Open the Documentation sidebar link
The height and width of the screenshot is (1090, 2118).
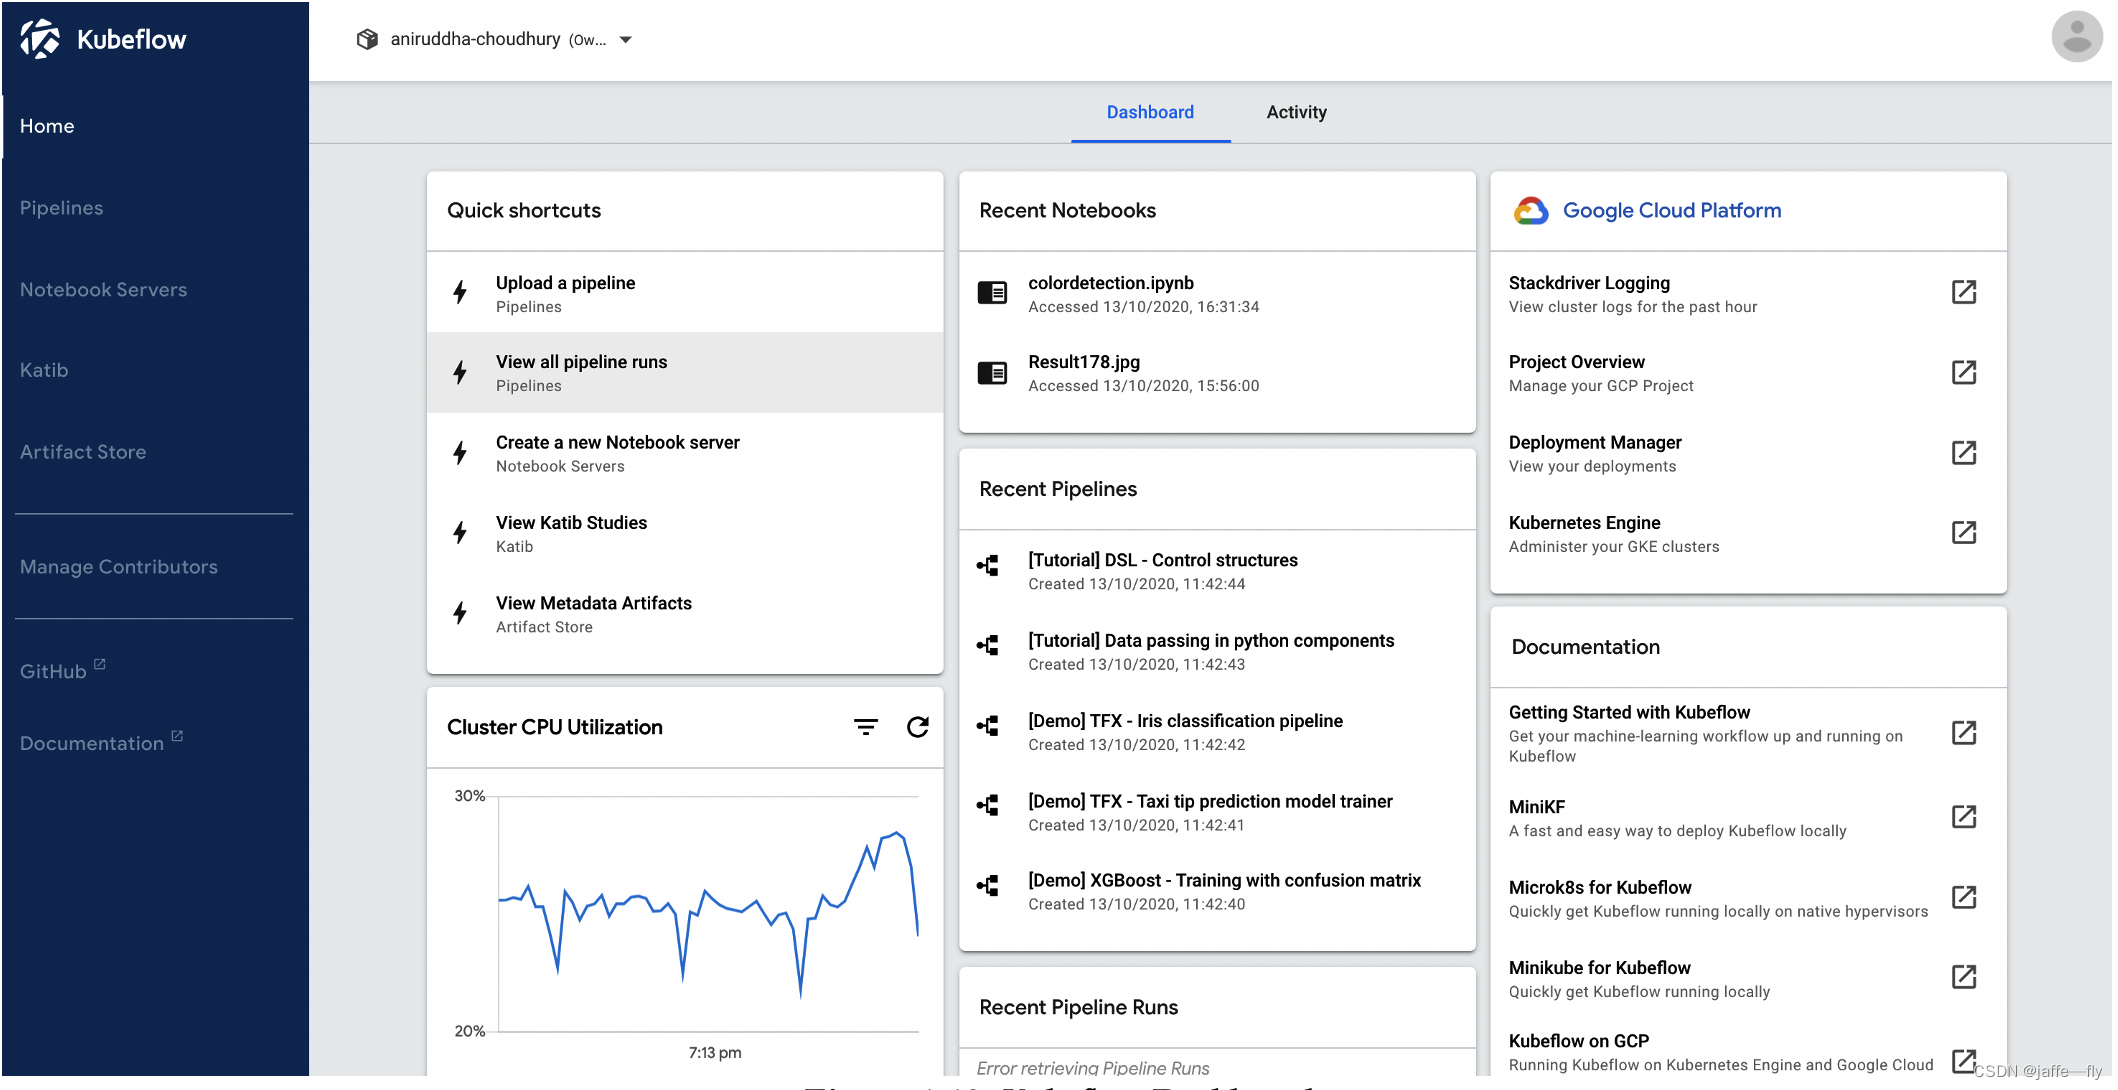[101, 742]
